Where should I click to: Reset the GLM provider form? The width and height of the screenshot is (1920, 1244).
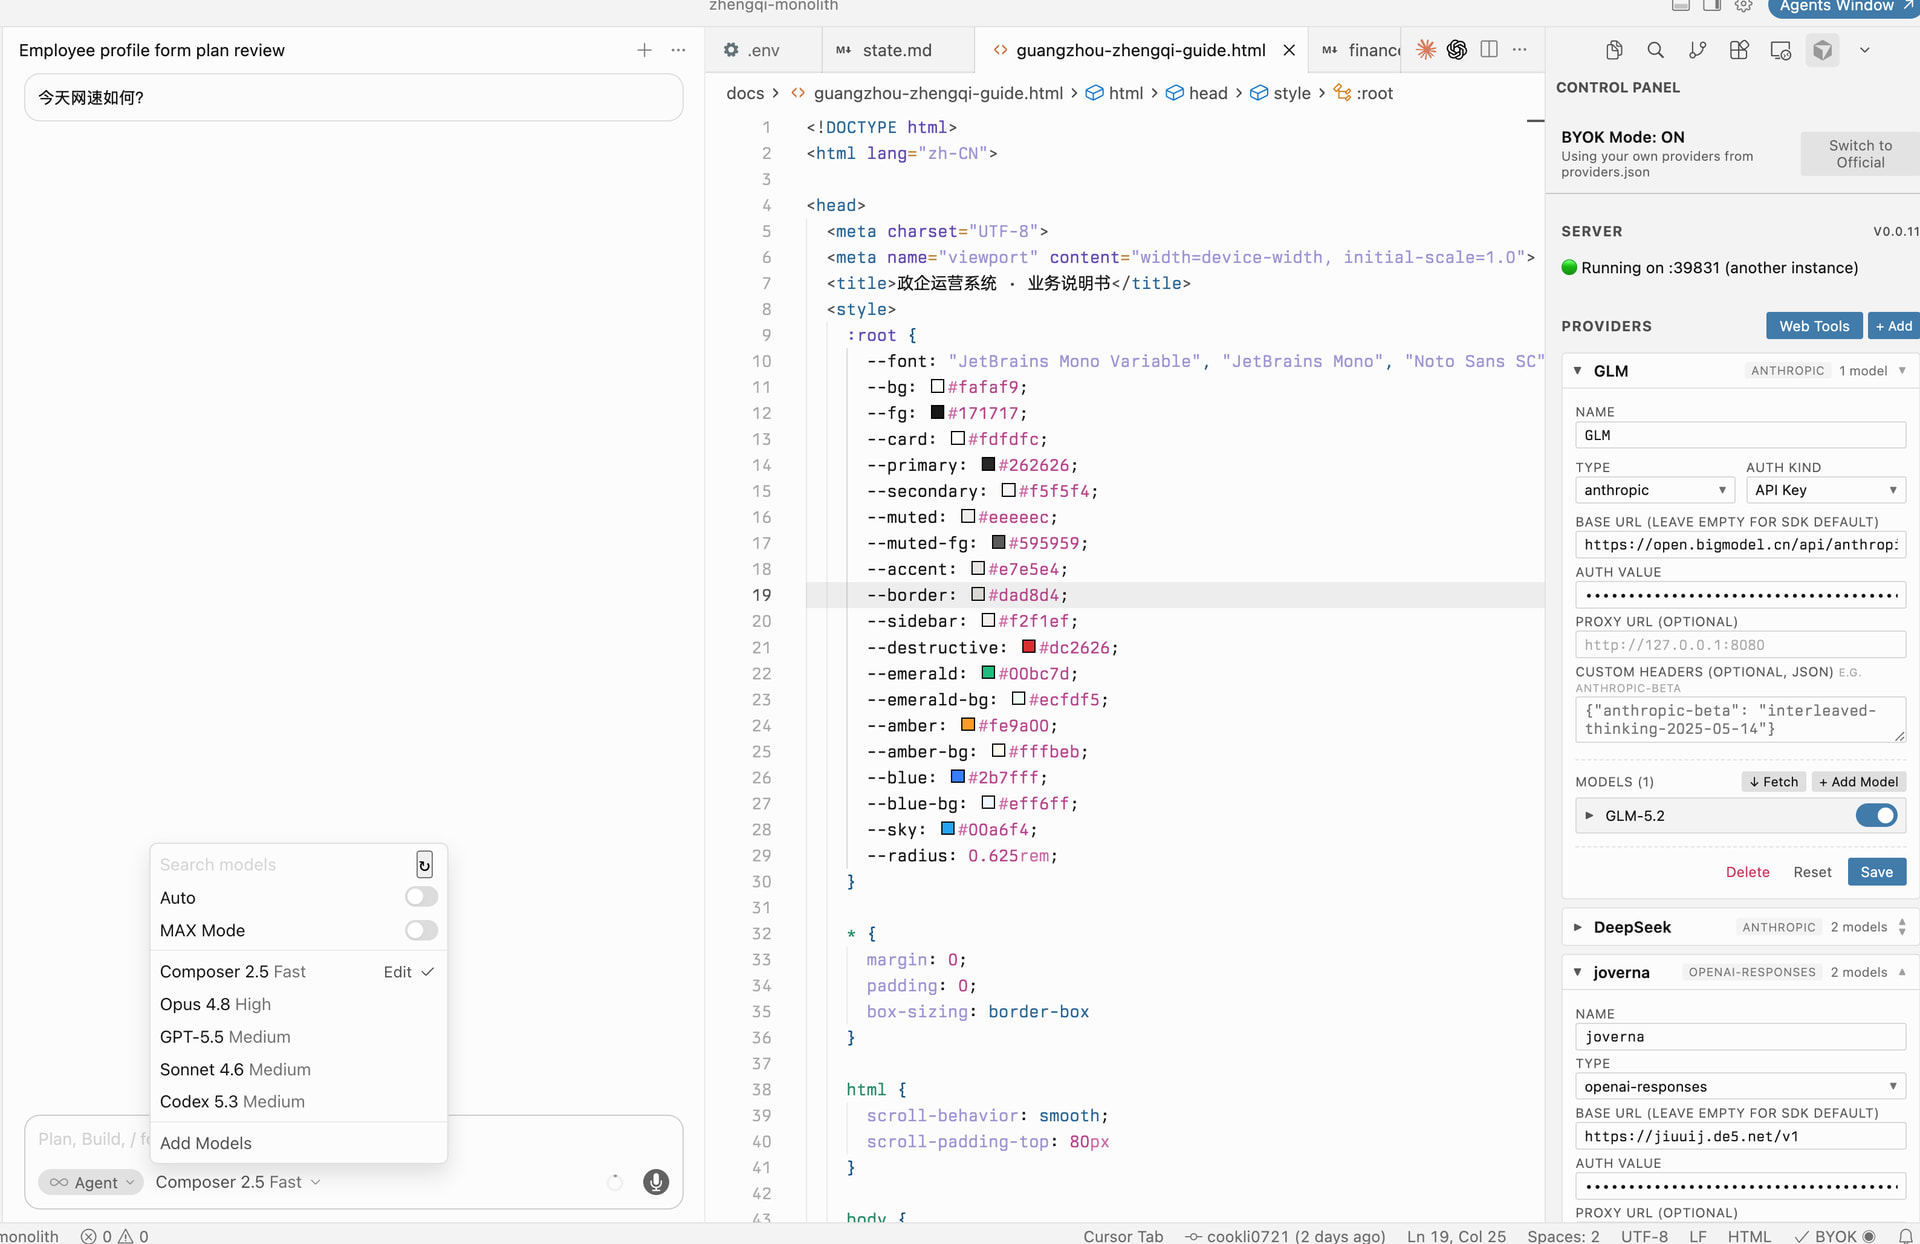pyautogui.click(x=1813, y=872)
